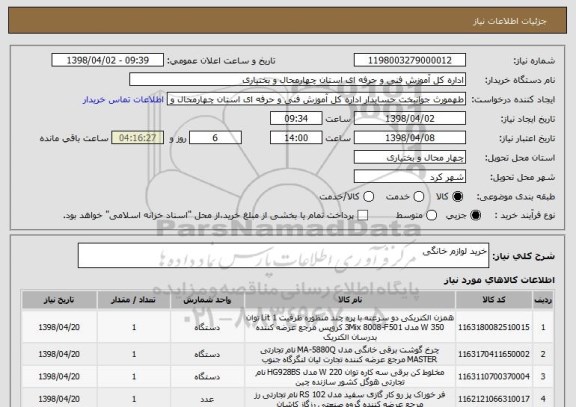This screenshot has height=407, width=576.
Task: Click the general description box خرید لوازم خانگی
Action: pyautogui.click(x=283, y=255)
